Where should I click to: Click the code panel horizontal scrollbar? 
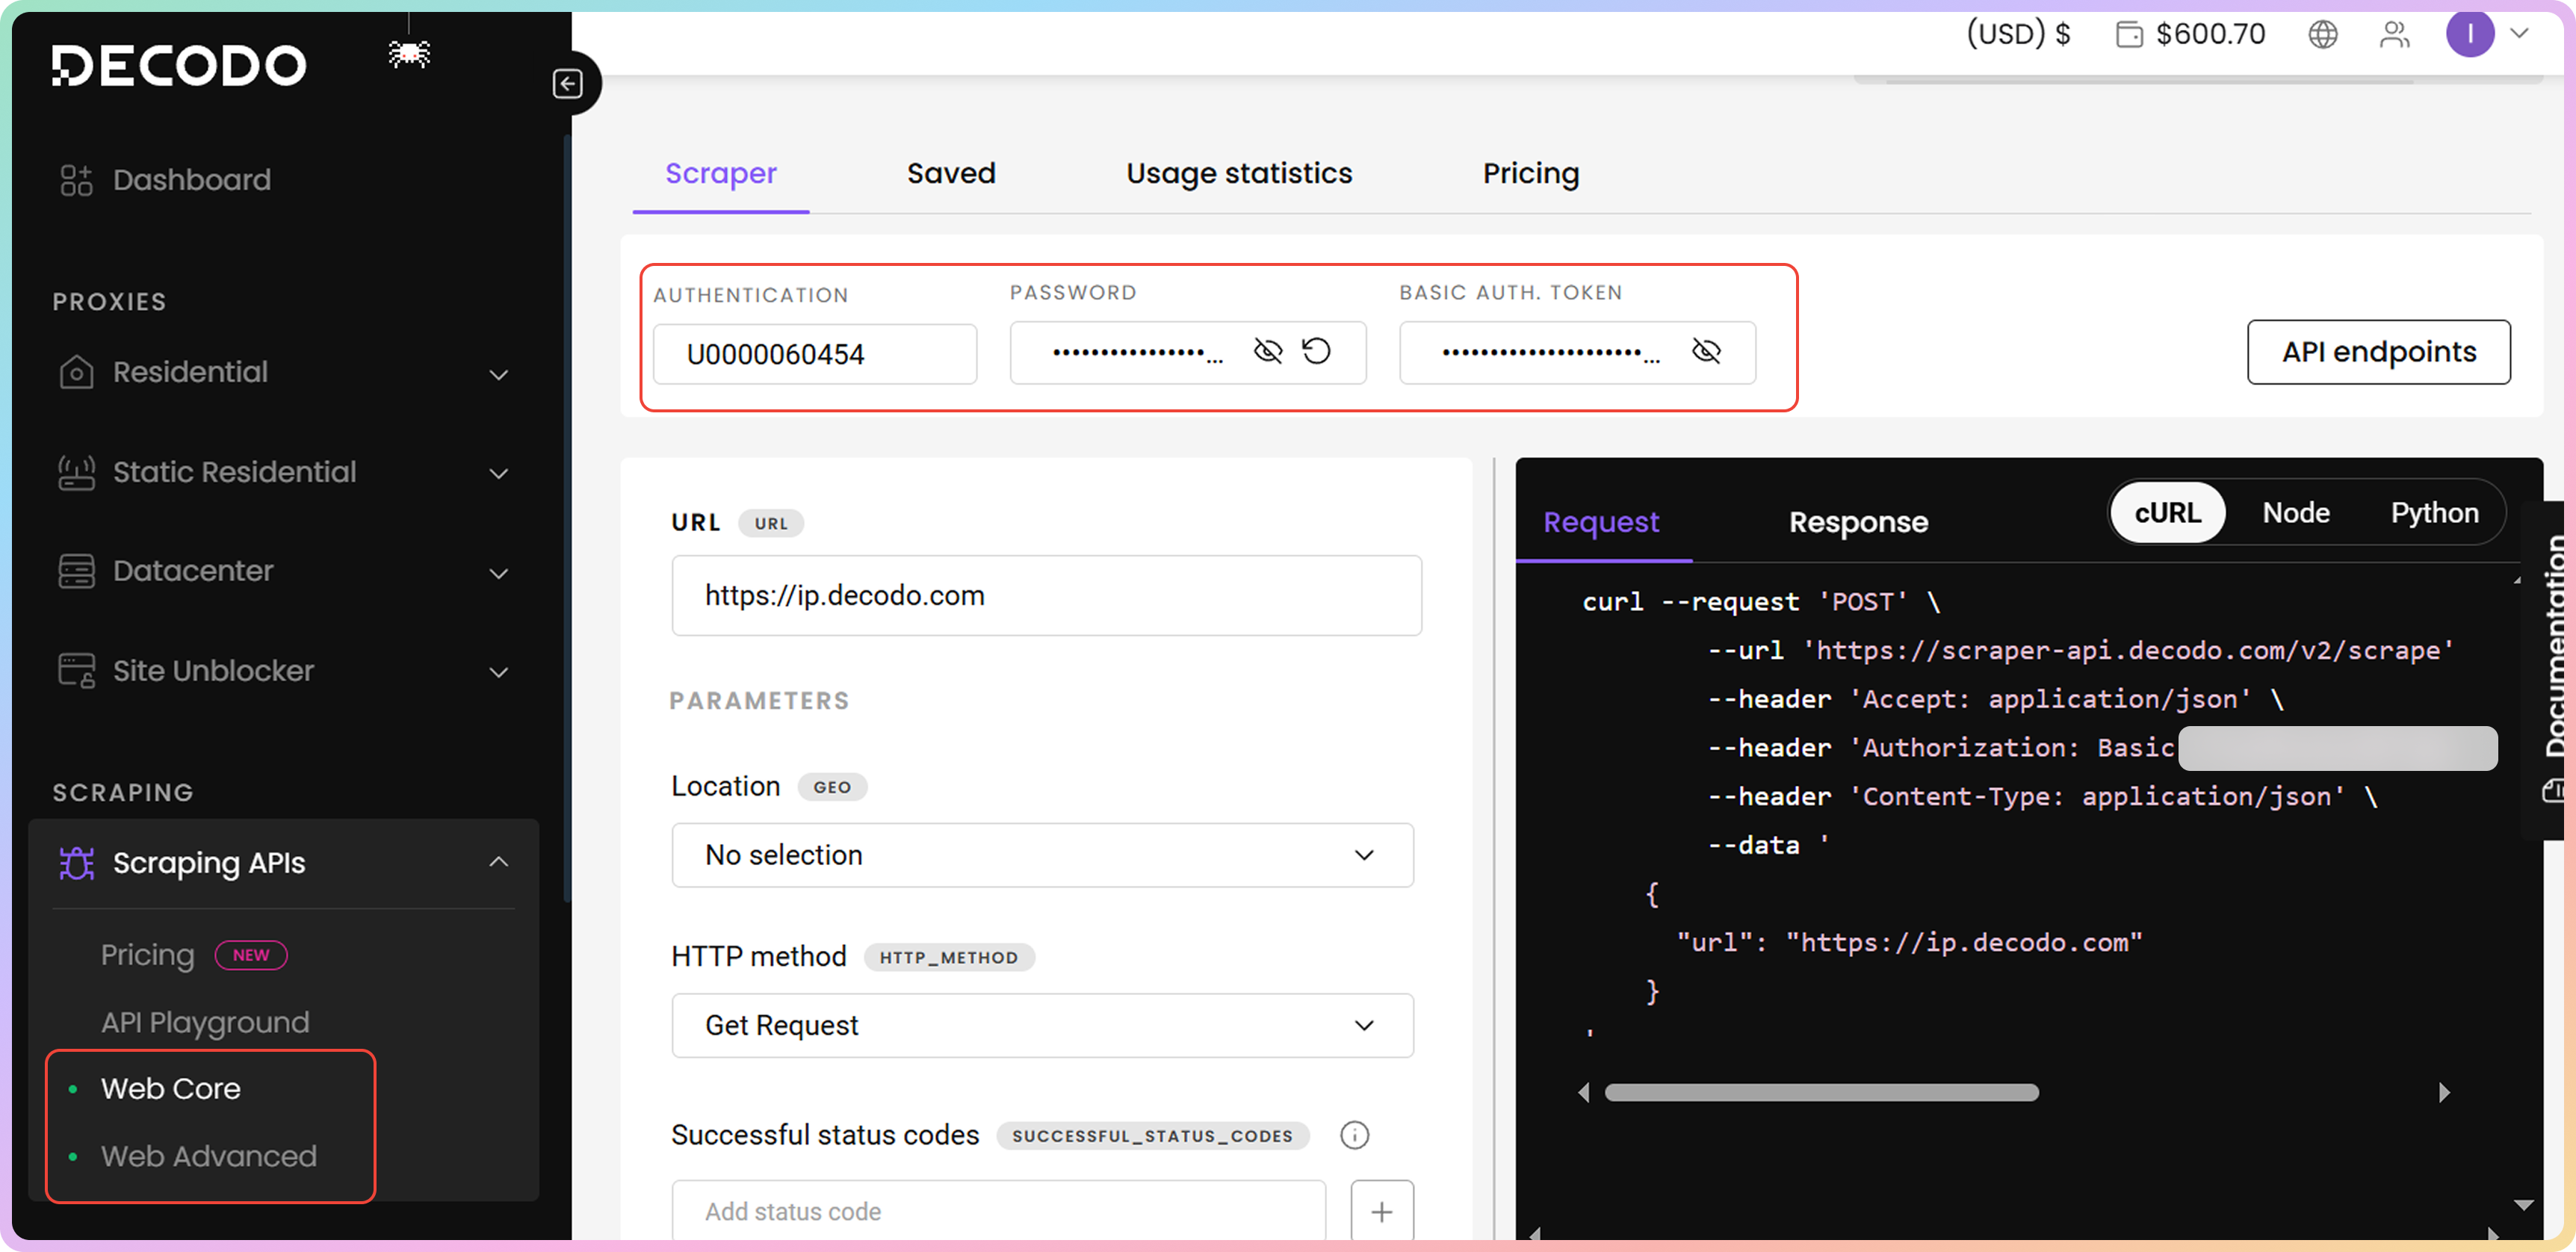(x=1820, y=1092)
